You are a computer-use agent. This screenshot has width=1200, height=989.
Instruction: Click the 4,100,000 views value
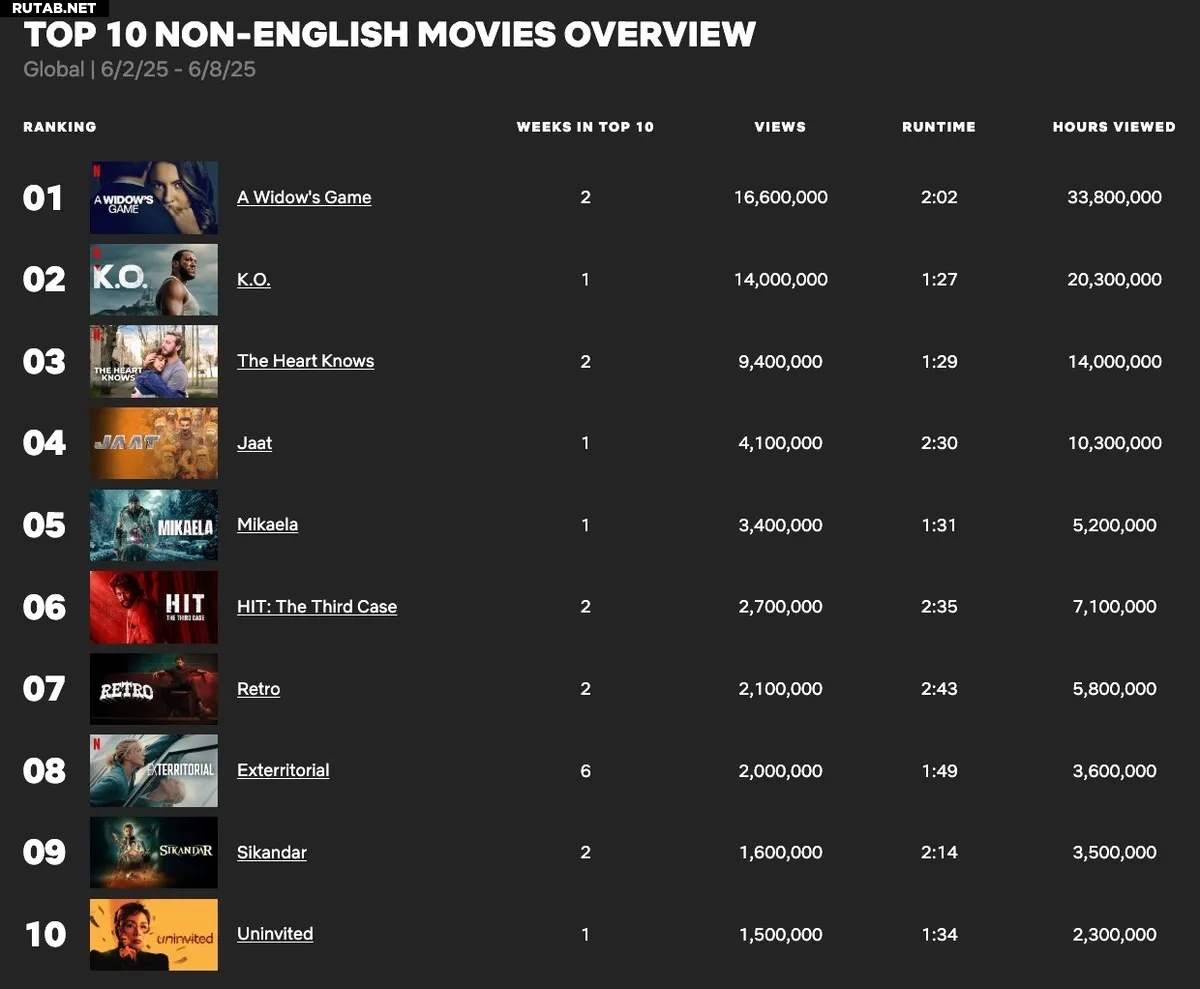tap(781, 443)
